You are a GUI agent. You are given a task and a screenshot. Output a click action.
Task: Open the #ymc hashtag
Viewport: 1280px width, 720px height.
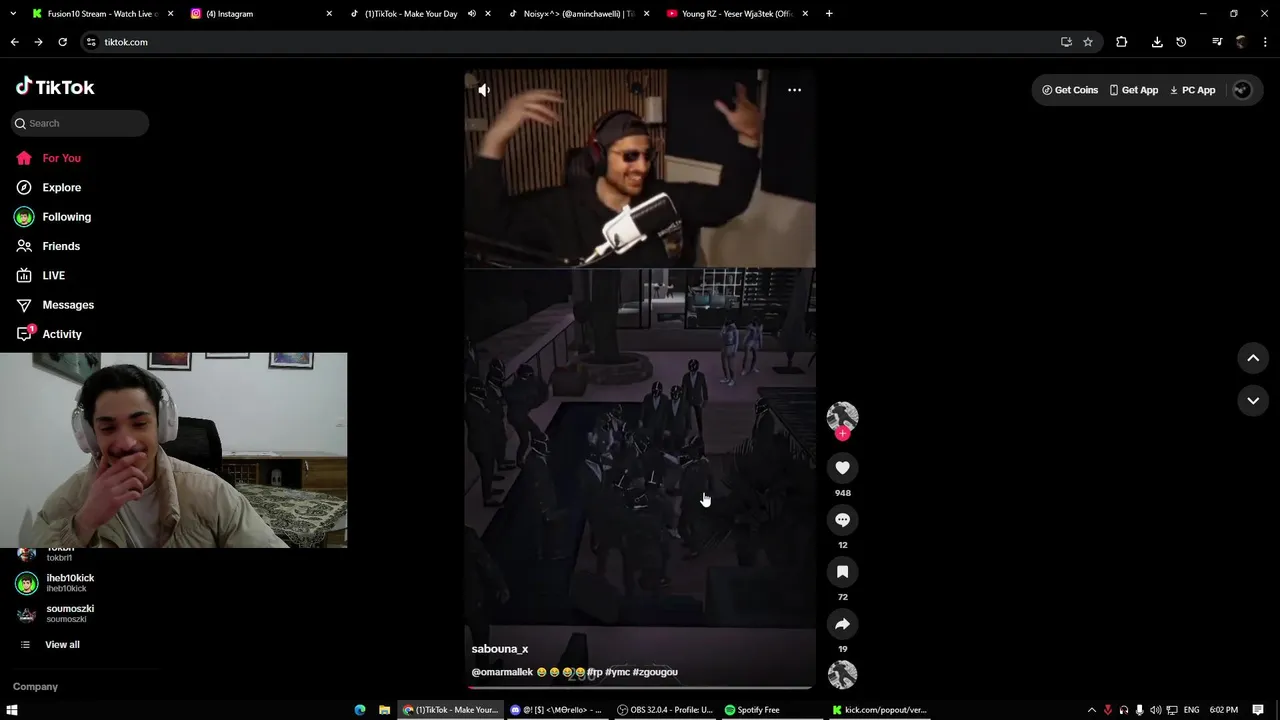(x=617, y=672)
